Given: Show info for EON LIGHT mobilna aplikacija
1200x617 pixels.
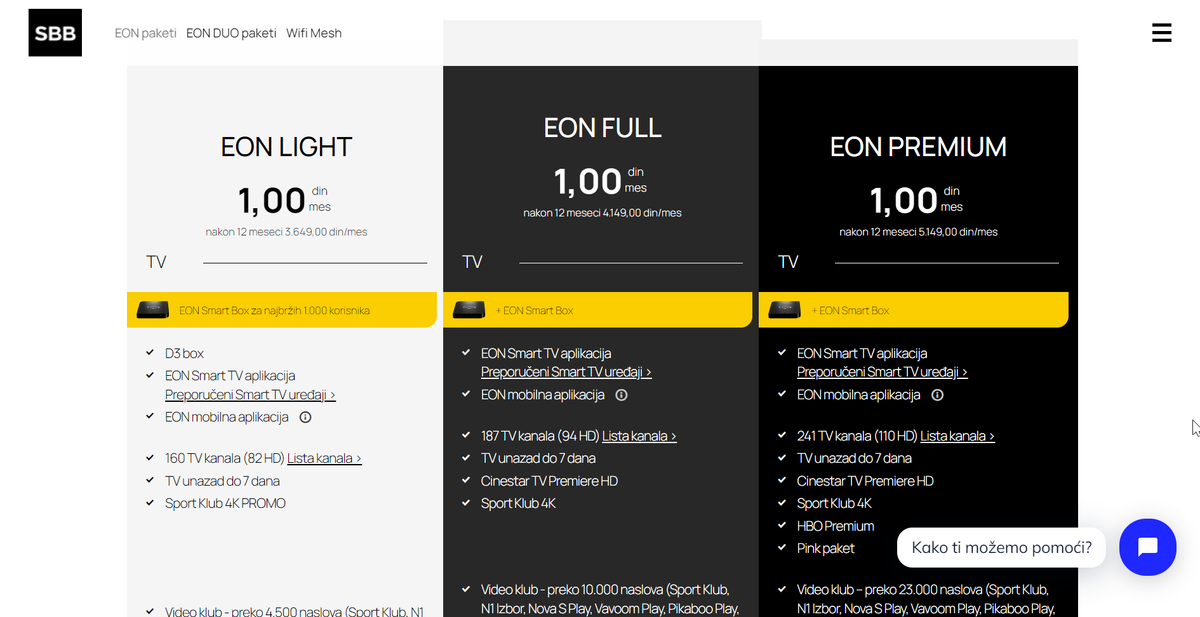Looking at the screenshot, I should click(x=306, y=417).
